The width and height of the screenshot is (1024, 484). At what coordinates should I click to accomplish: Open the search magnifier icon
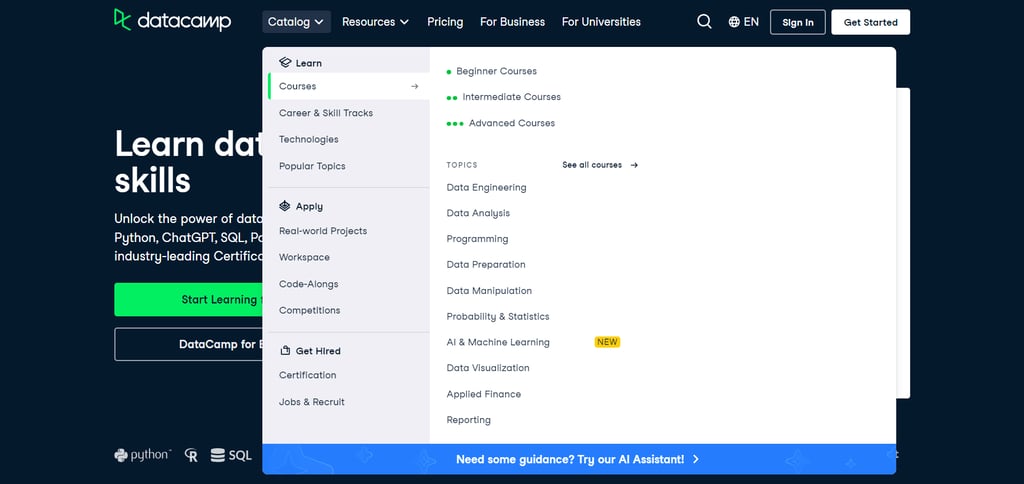click(704, 21)
